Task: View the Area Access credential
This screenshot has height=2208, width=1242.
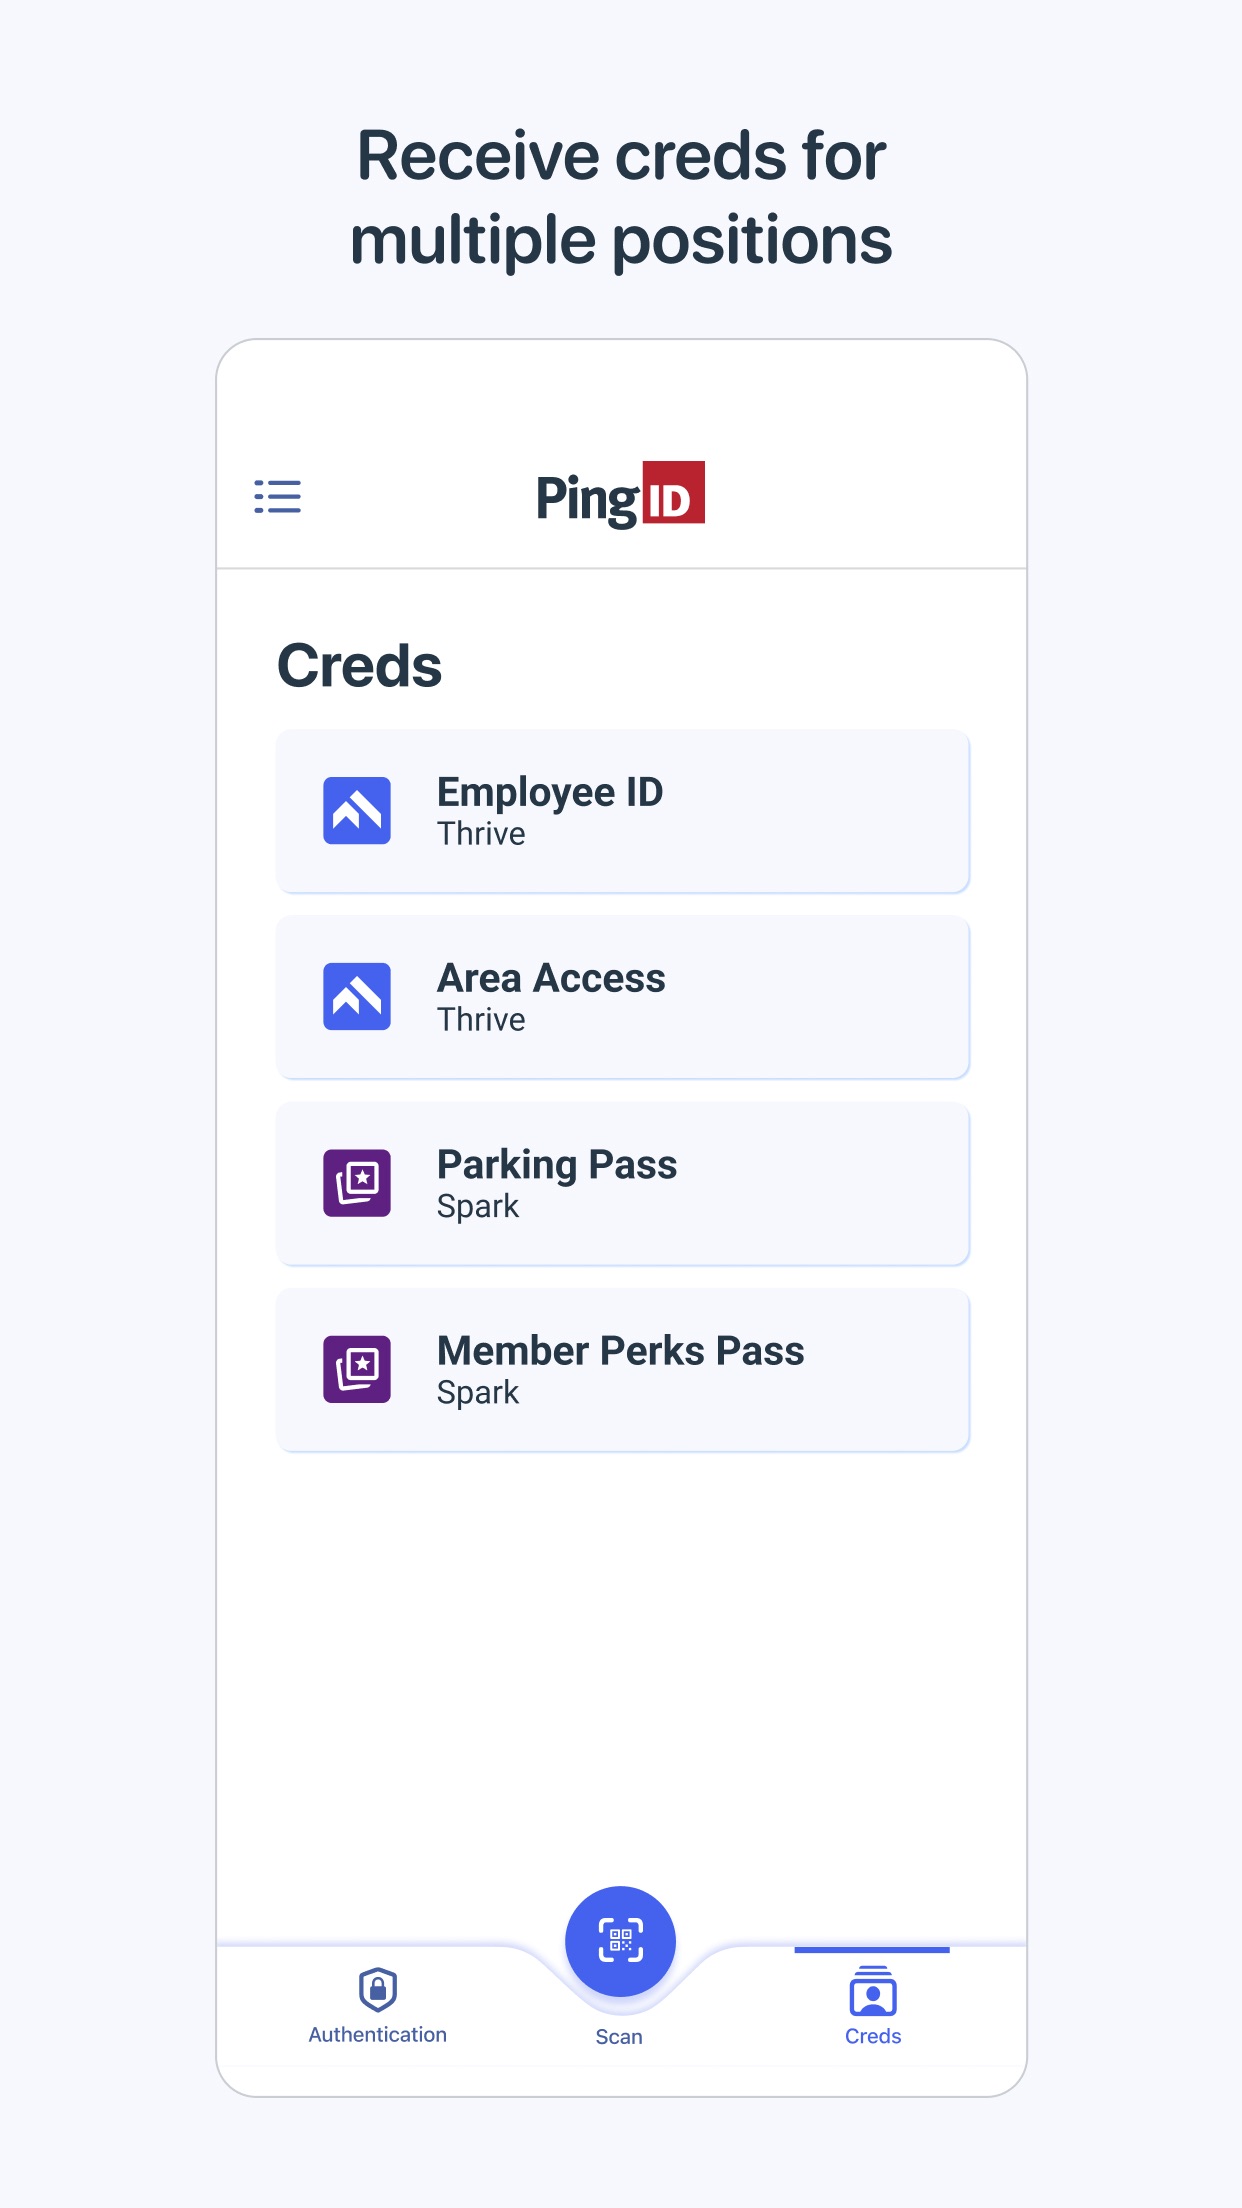Action: (x=621, y=997)
